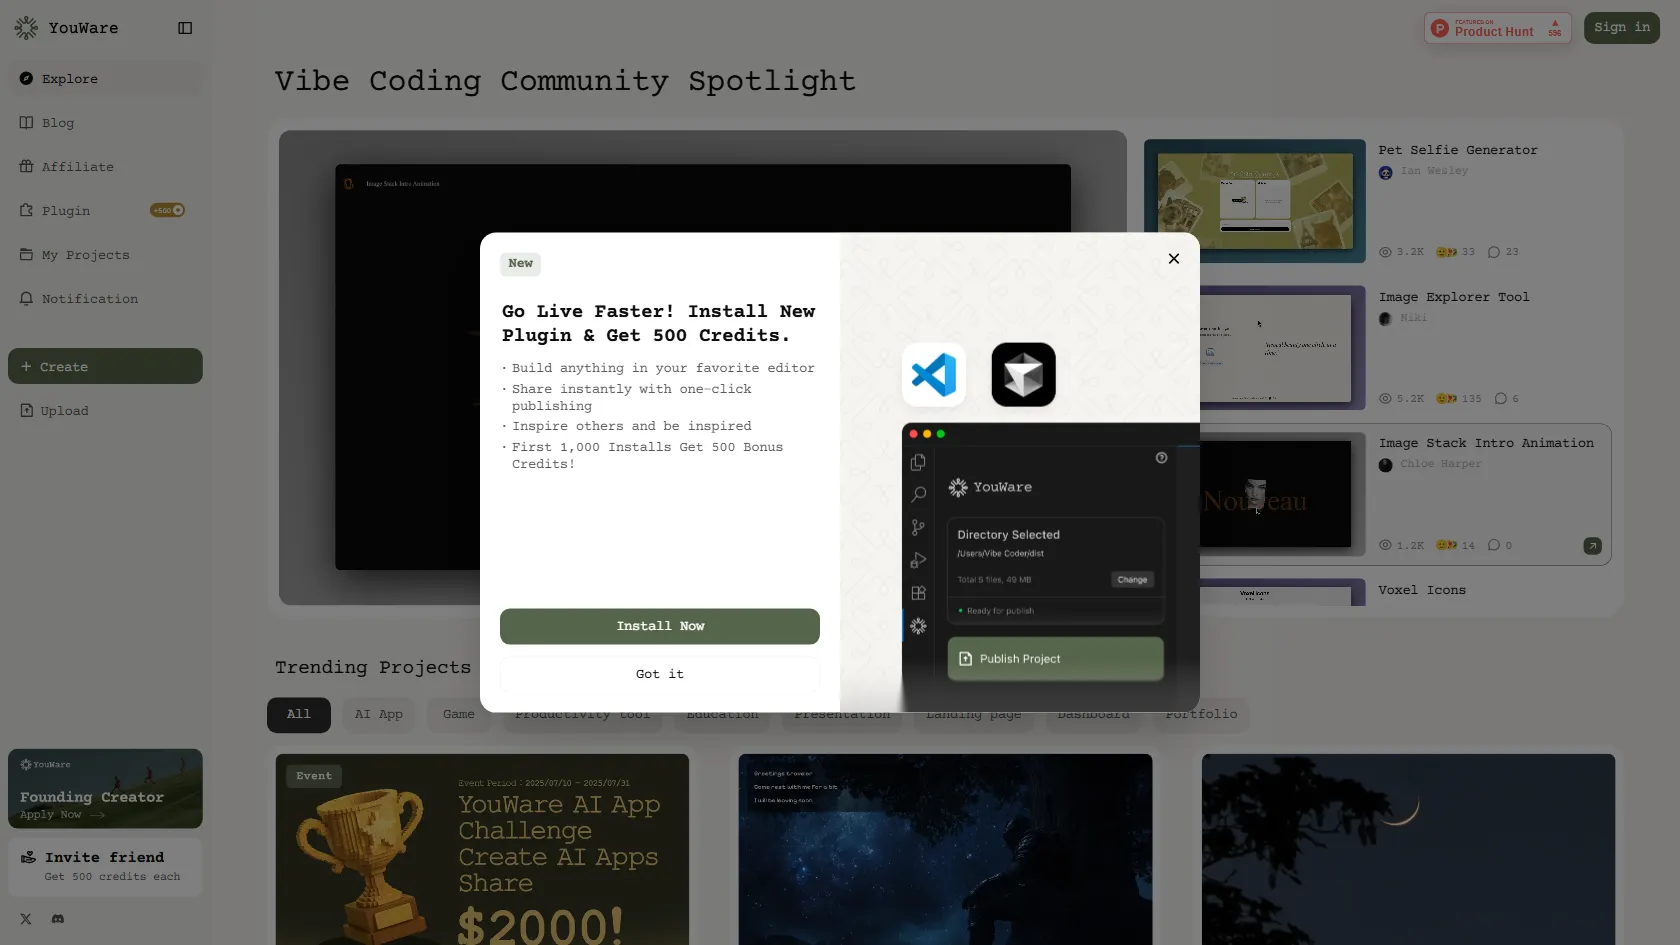Open the Image Explorer Tool thumbnail
Screen dimensions: 1680x945
point(1283,348)
